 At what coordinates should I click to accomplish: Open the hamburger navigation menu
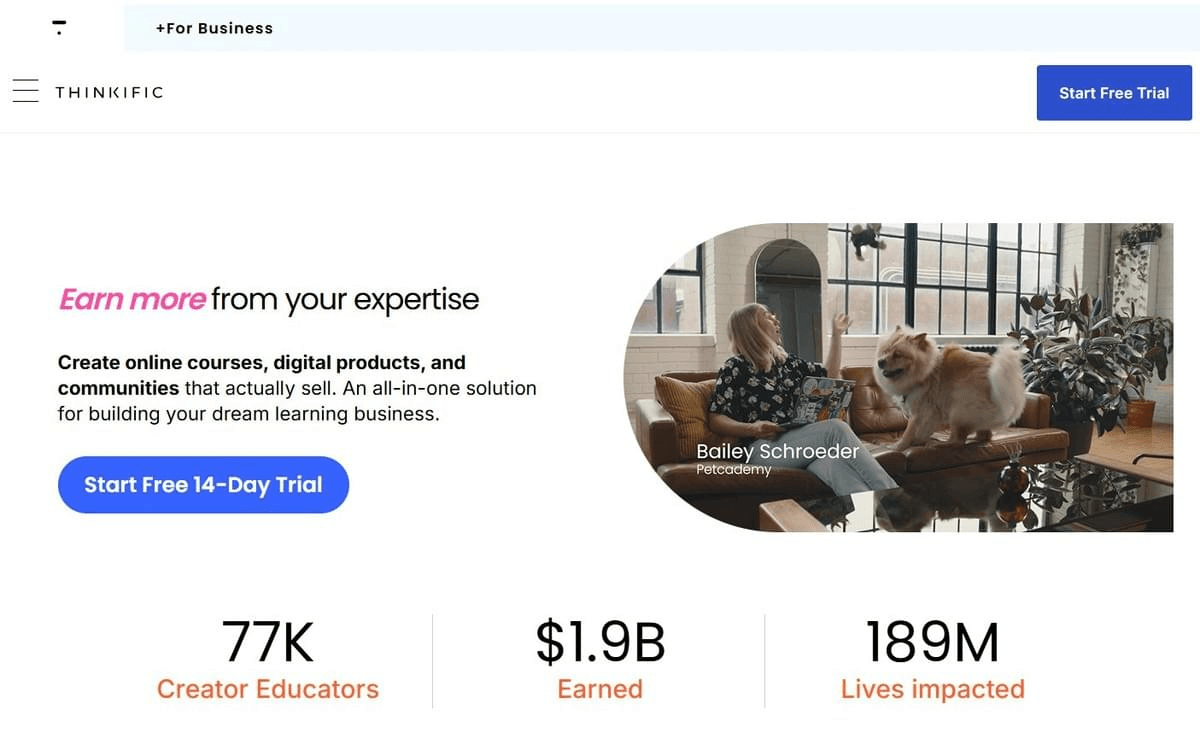tap(26, 92)
